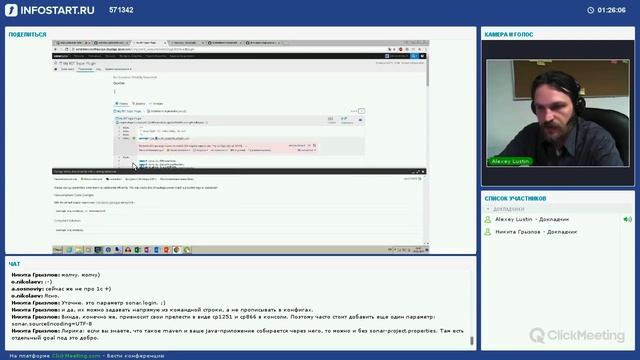The image size is (640, 360).
Task: Click the INFOSTART.RU logo
Action: [50, 10]
